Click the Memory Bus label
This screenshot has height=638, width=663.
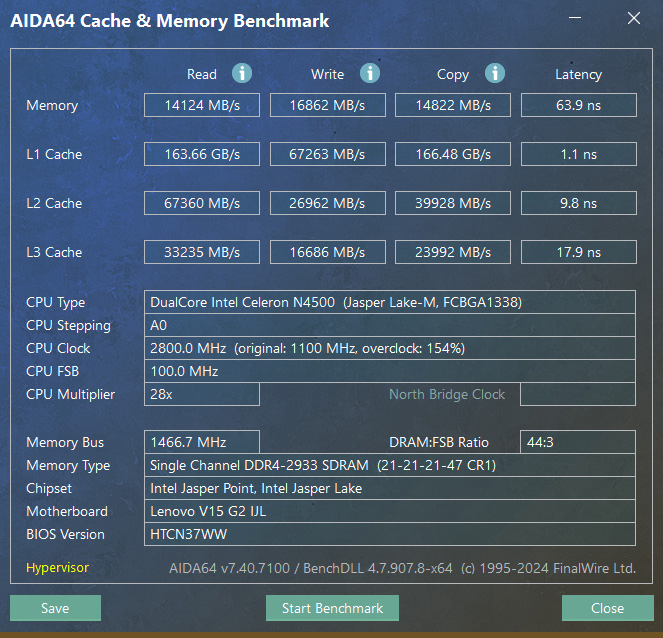coord(65,442)
